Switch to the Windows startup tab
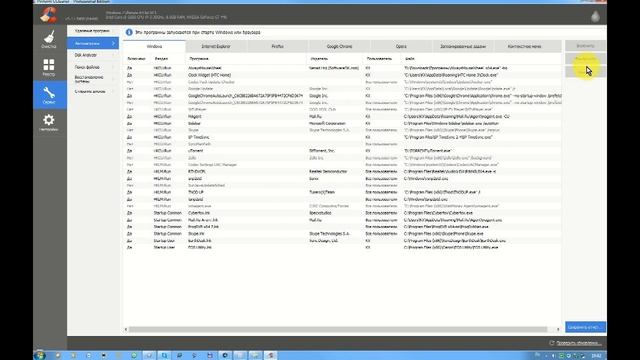 (x=154, y=47)
